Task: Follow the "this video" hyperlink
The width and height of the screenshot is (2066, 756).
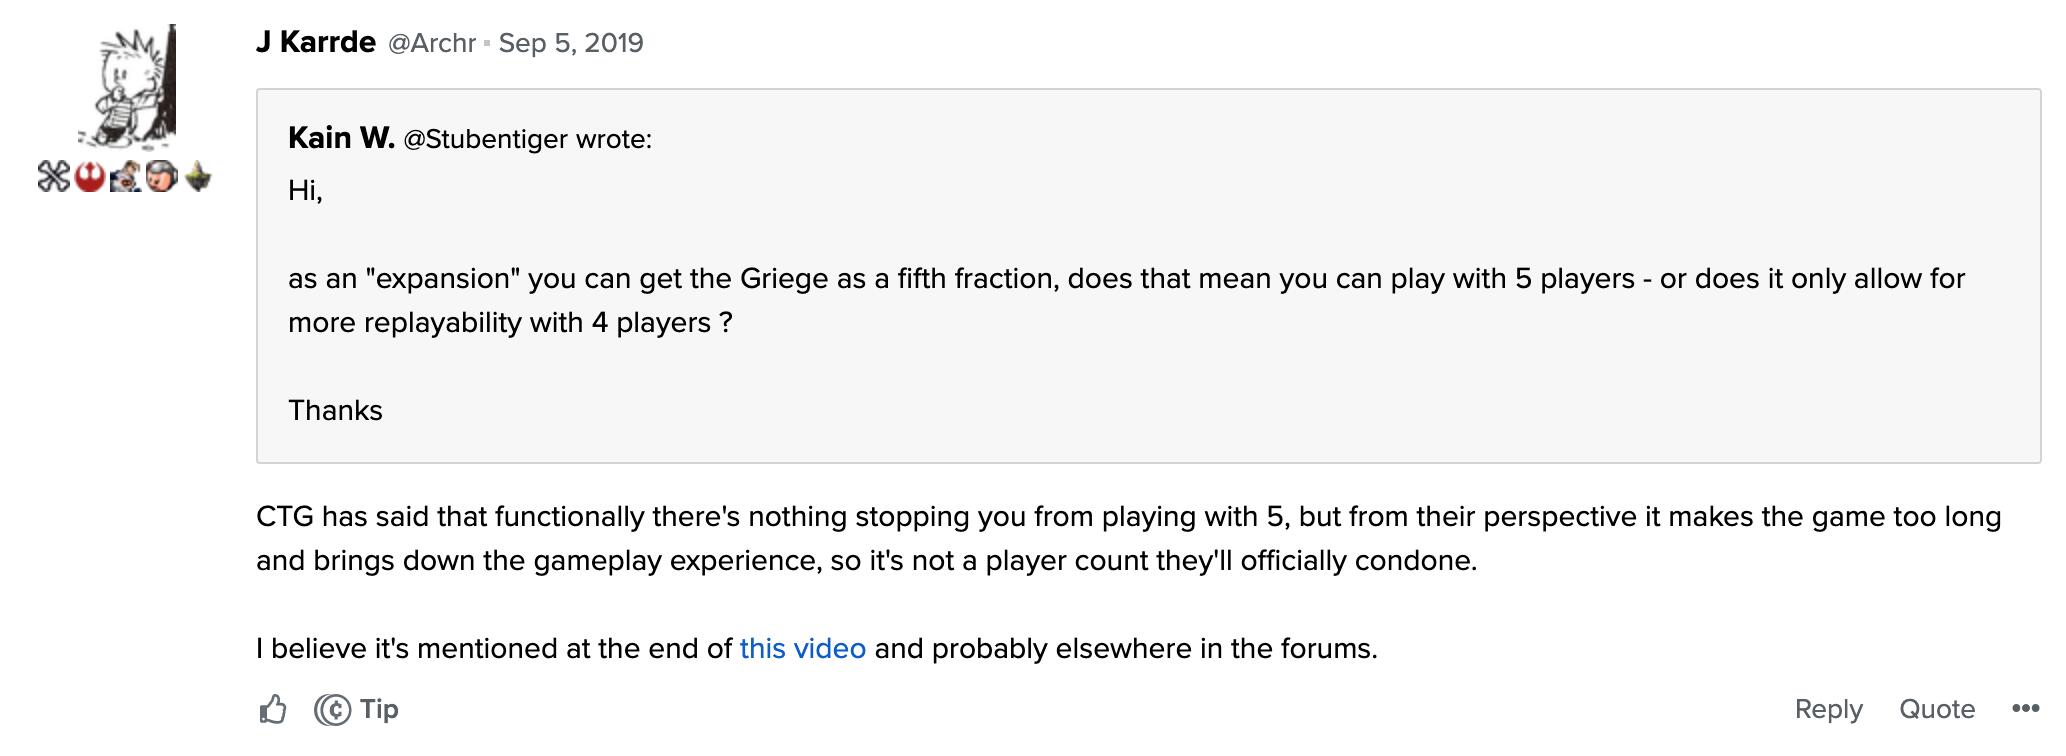Action: pyautogui.click(x=803, y=648)
